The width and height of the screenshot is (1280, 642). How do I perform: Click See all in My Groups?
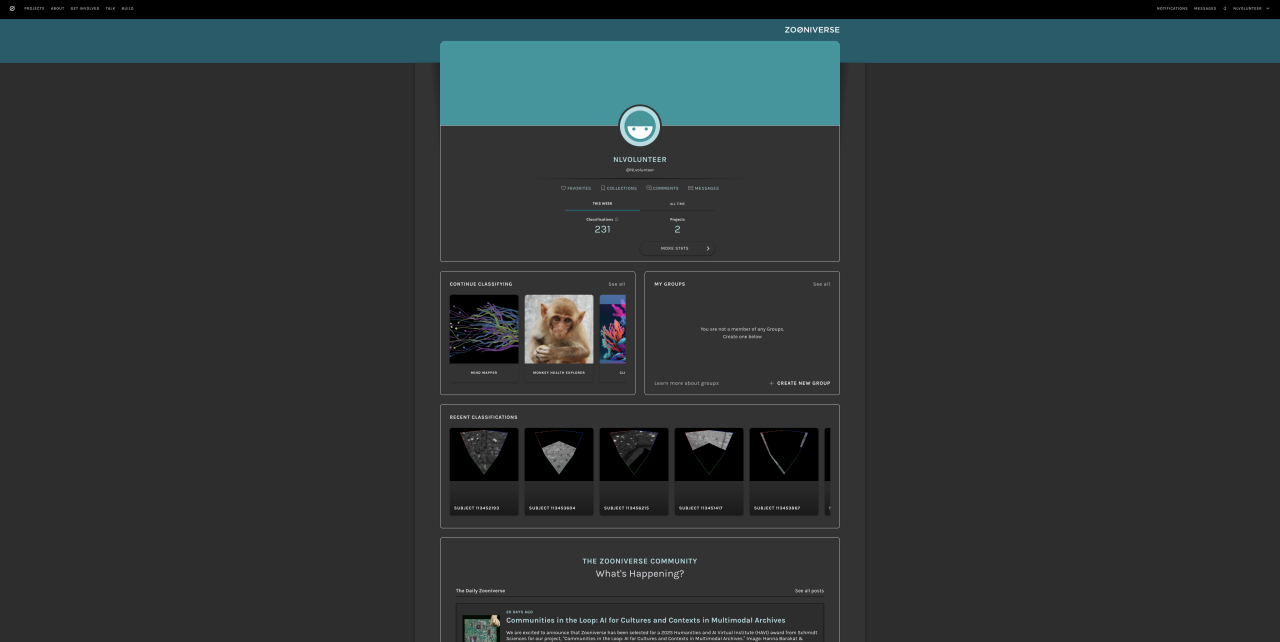(x=821, y=284)
